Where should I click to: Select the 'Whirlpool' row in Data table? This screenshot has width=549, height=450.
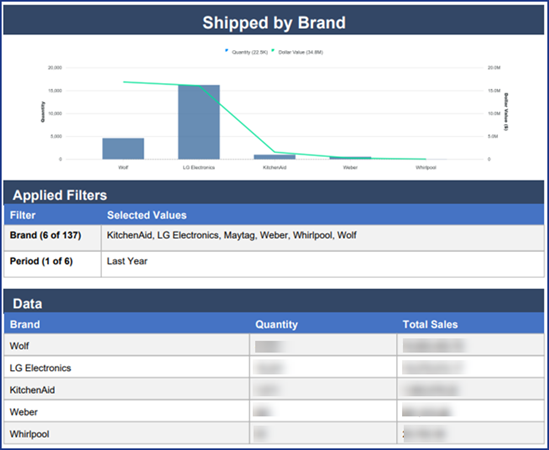274,433
